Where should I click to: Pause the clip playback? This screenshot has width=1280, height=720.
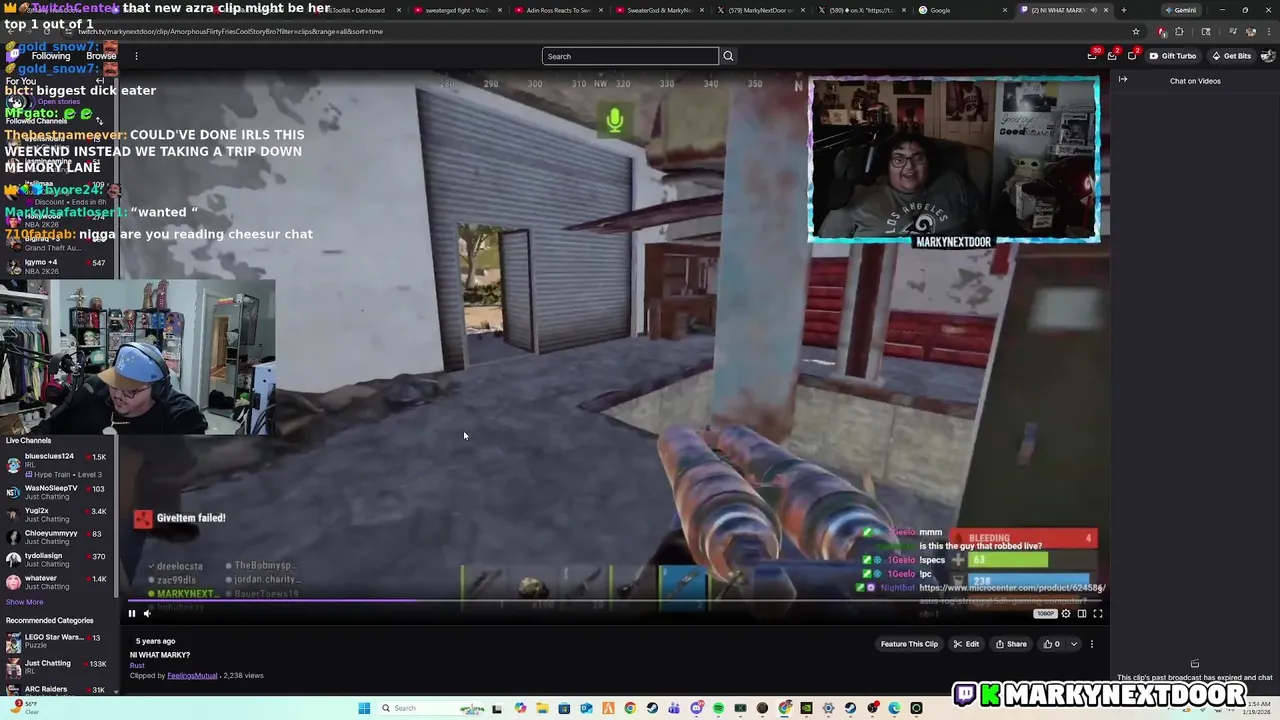131,614
